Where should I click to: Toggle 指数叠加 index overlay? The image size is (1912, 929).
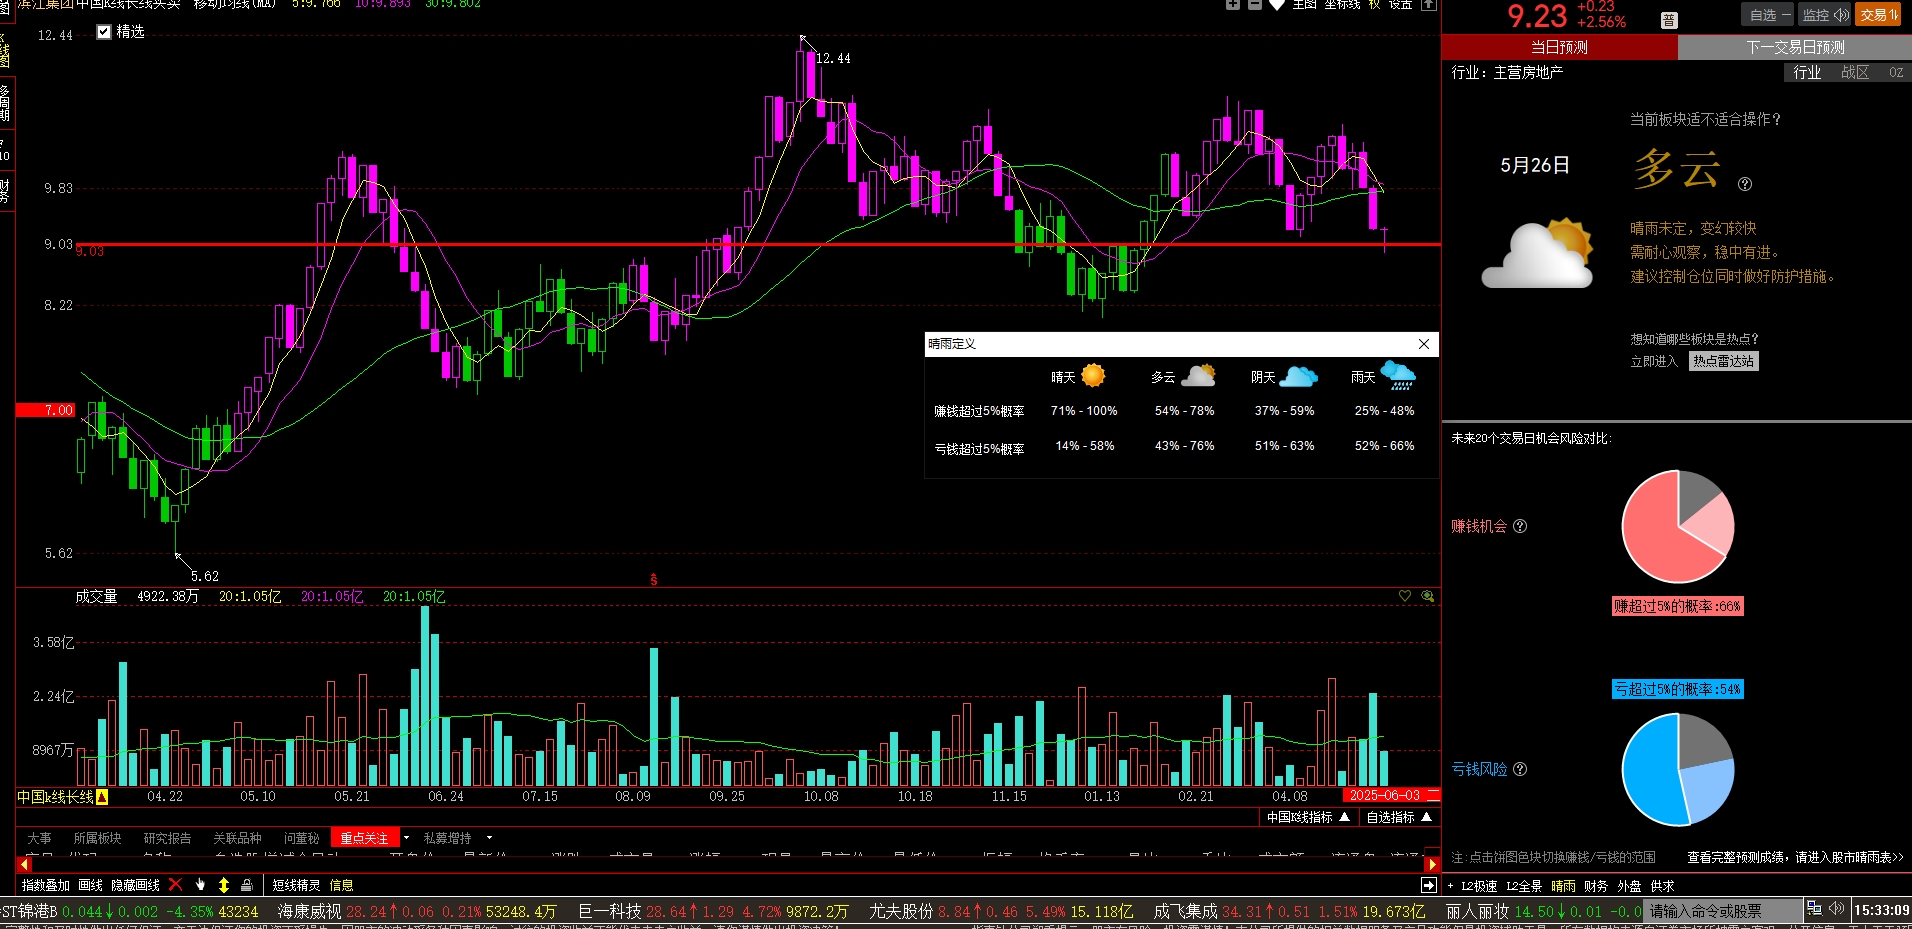(x=46, y=885)
